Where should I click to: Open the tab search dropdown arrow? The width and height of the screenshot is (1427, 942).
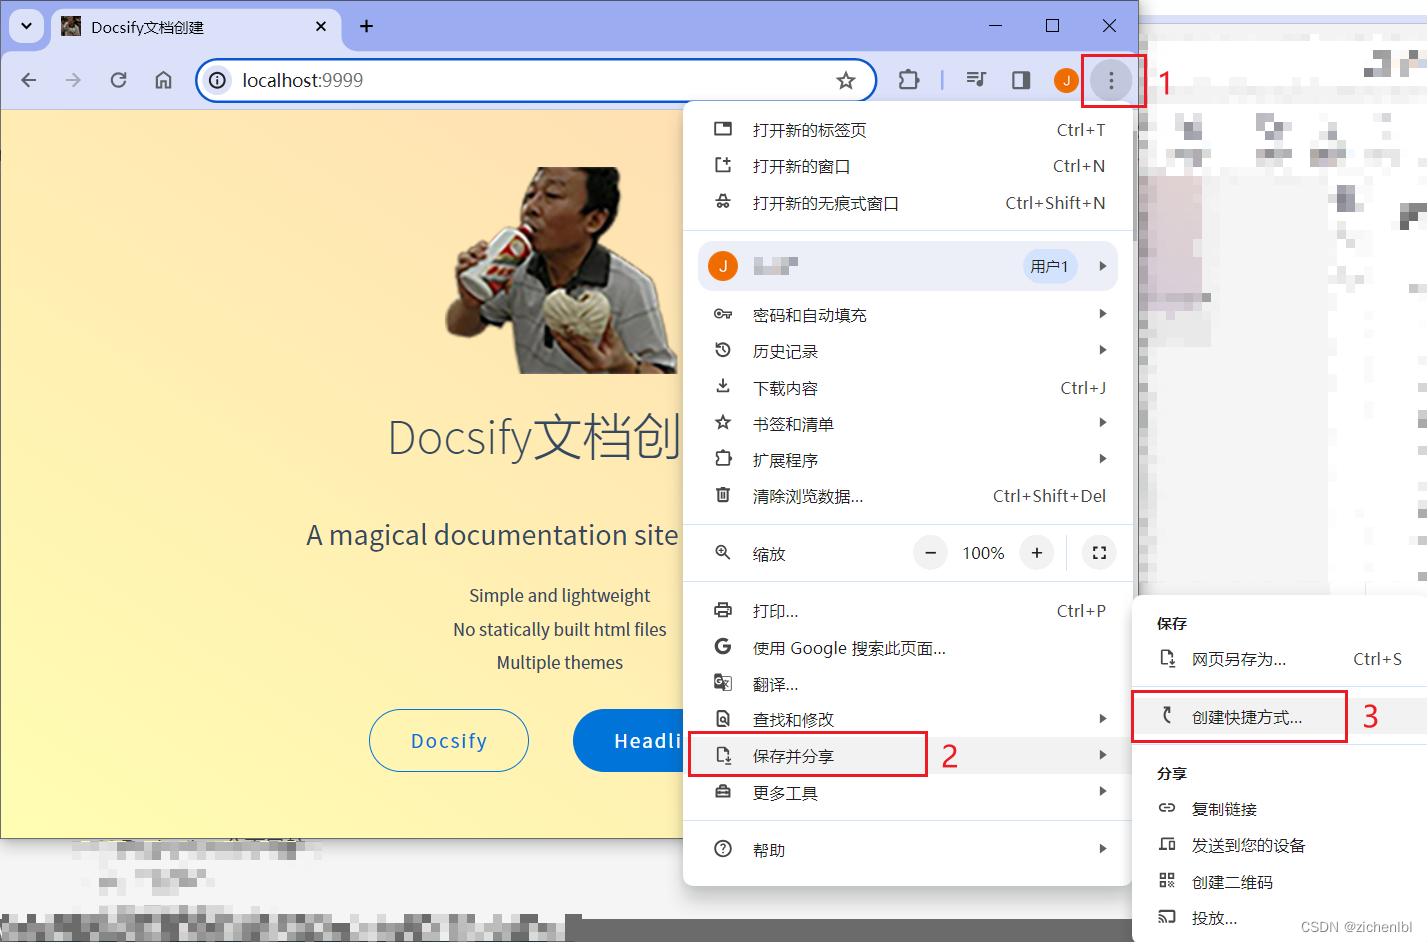click(26, 26)
